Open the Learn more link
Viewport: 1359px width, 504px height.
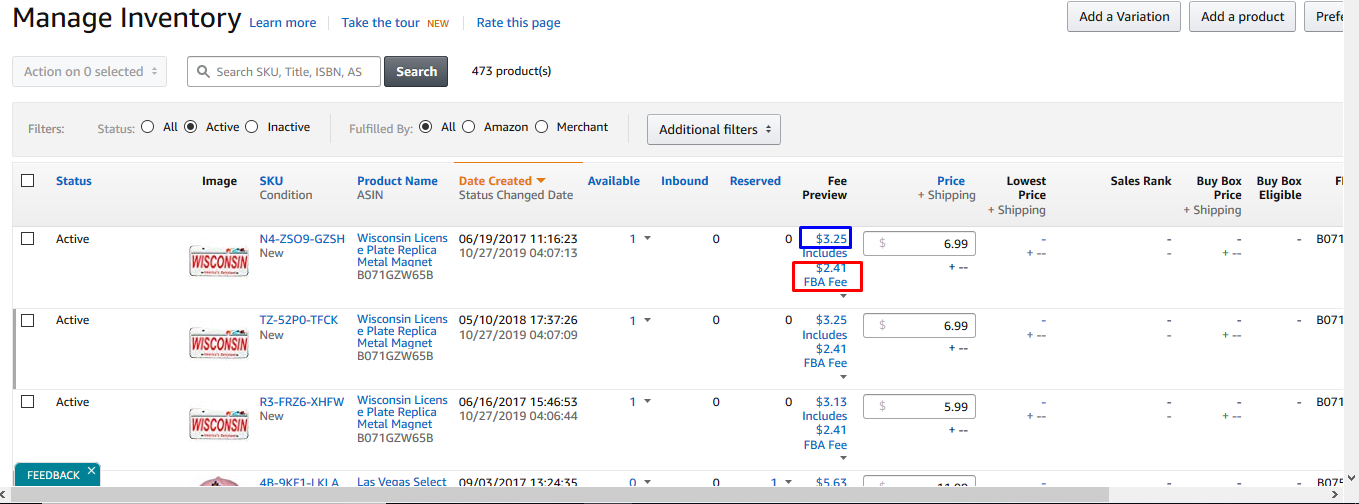[x=283, y=23]
